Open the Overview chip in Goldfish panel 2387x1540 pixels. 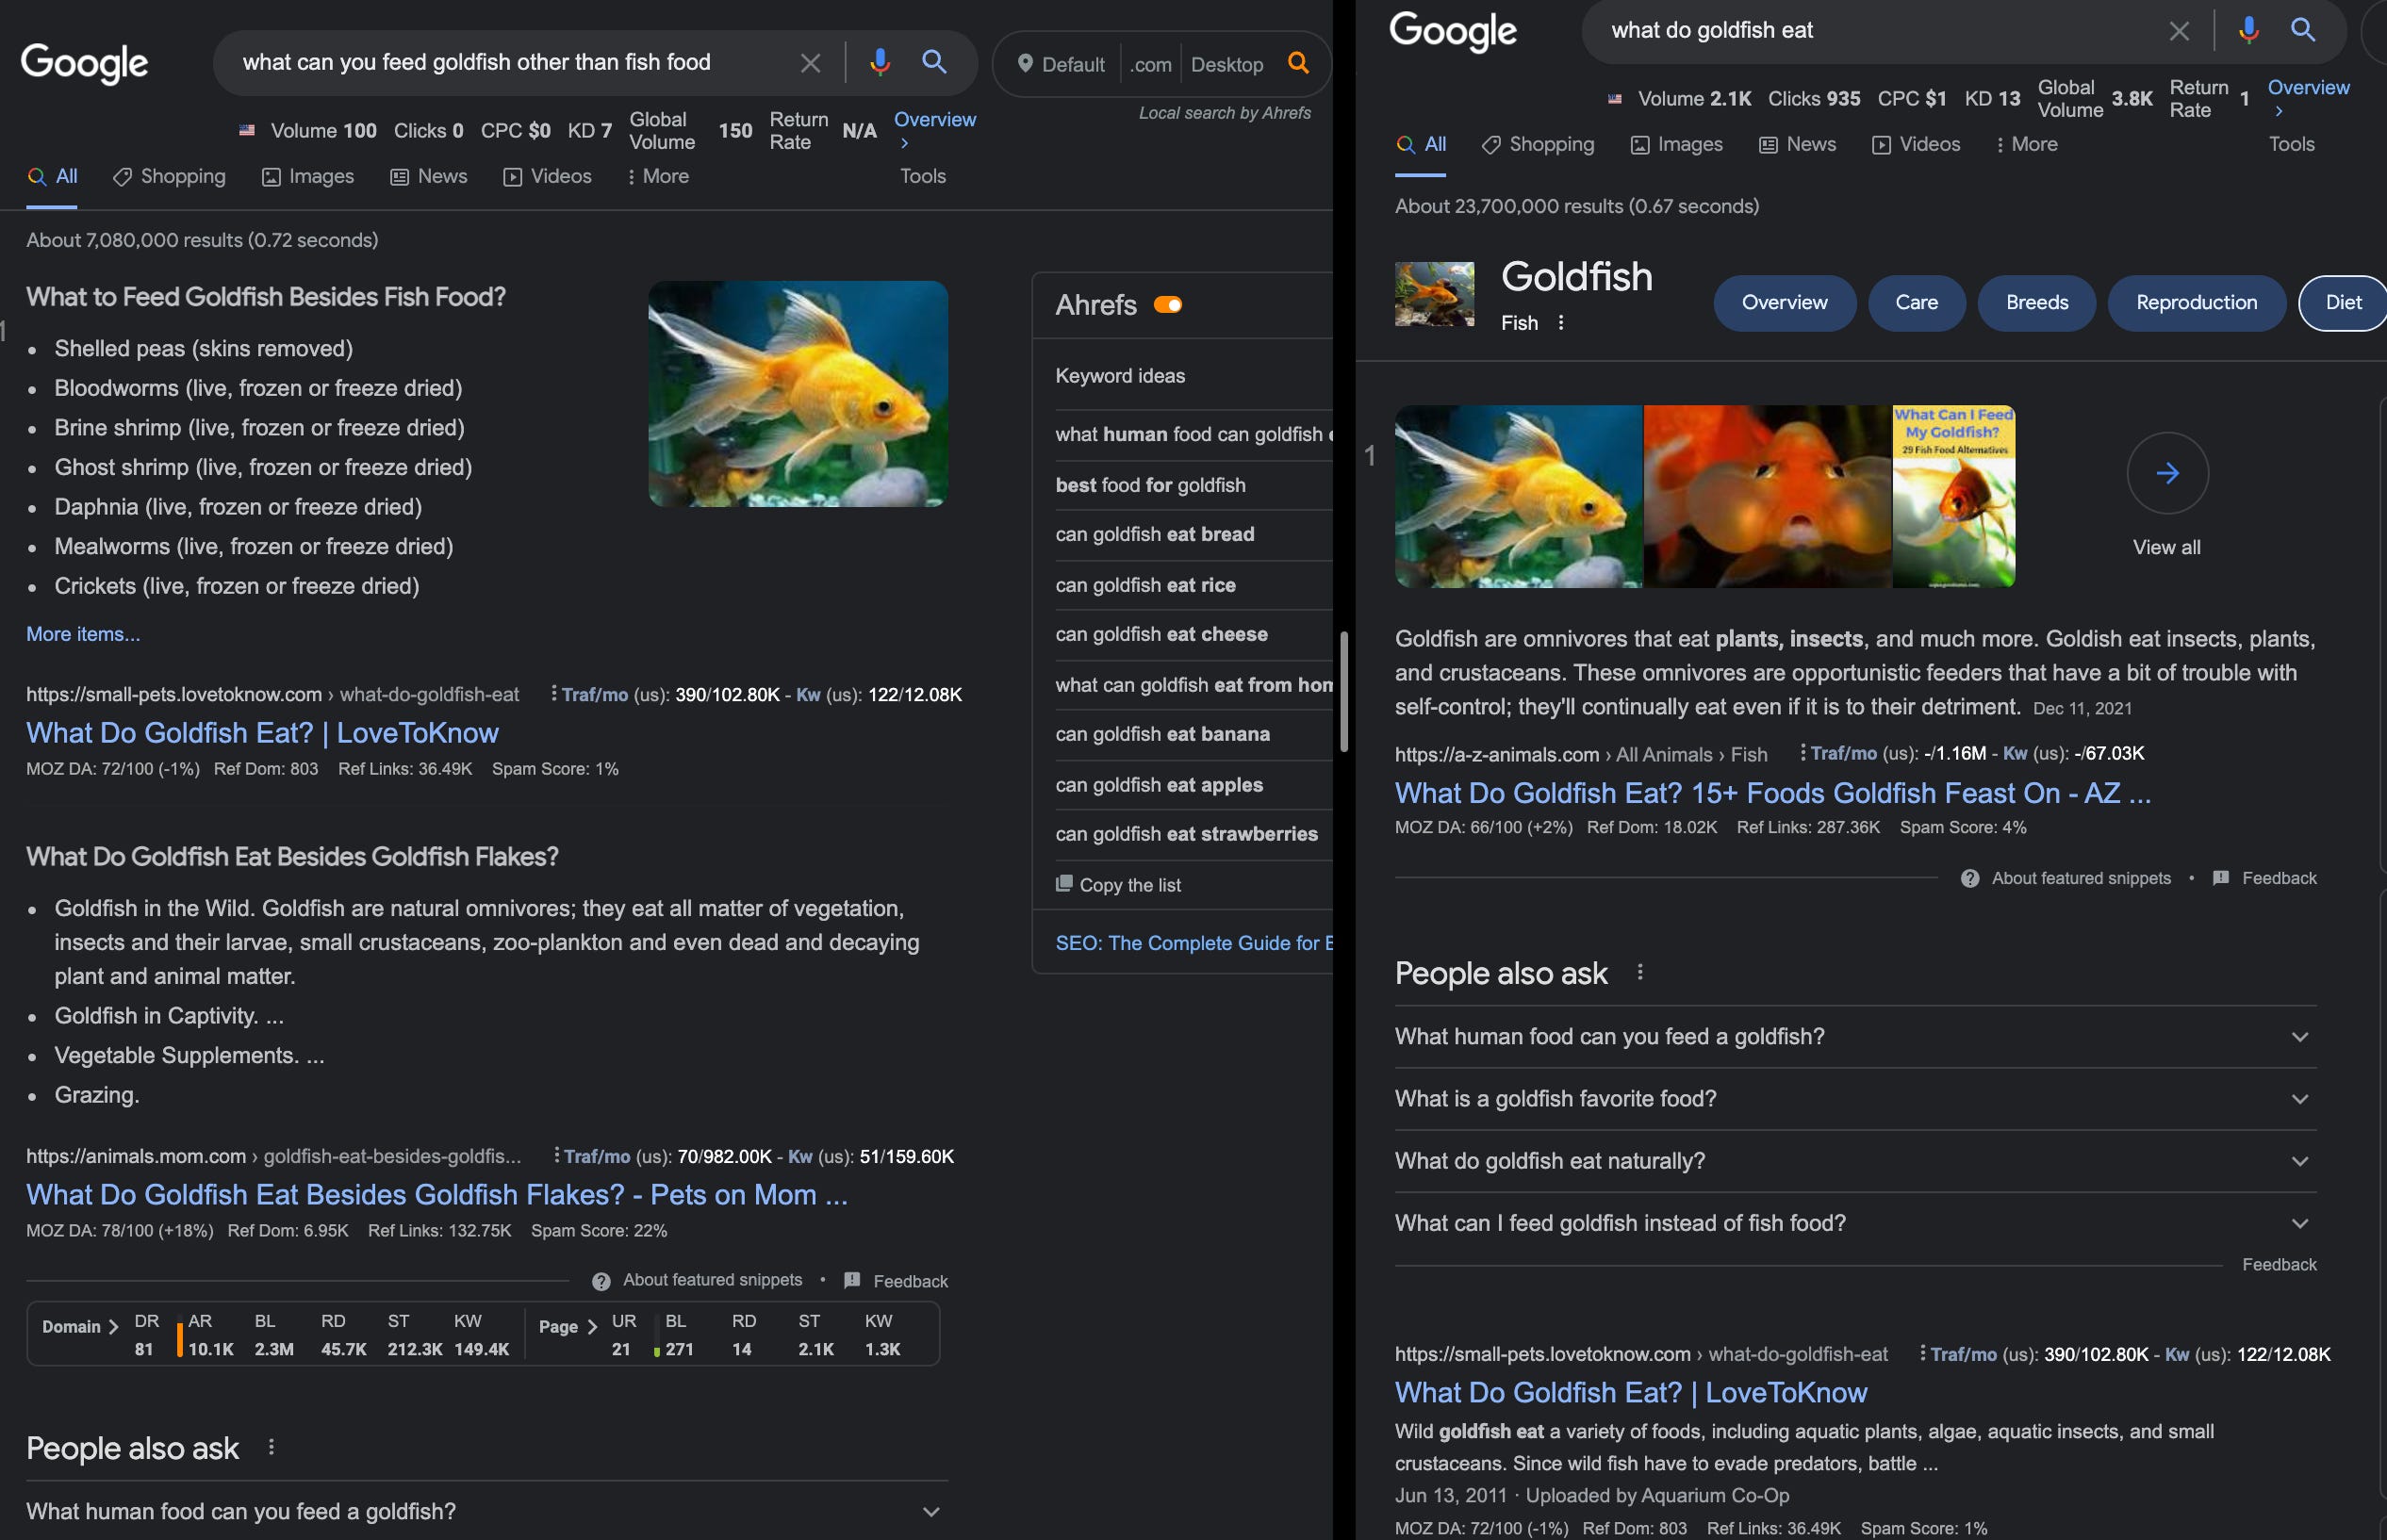1784,302
